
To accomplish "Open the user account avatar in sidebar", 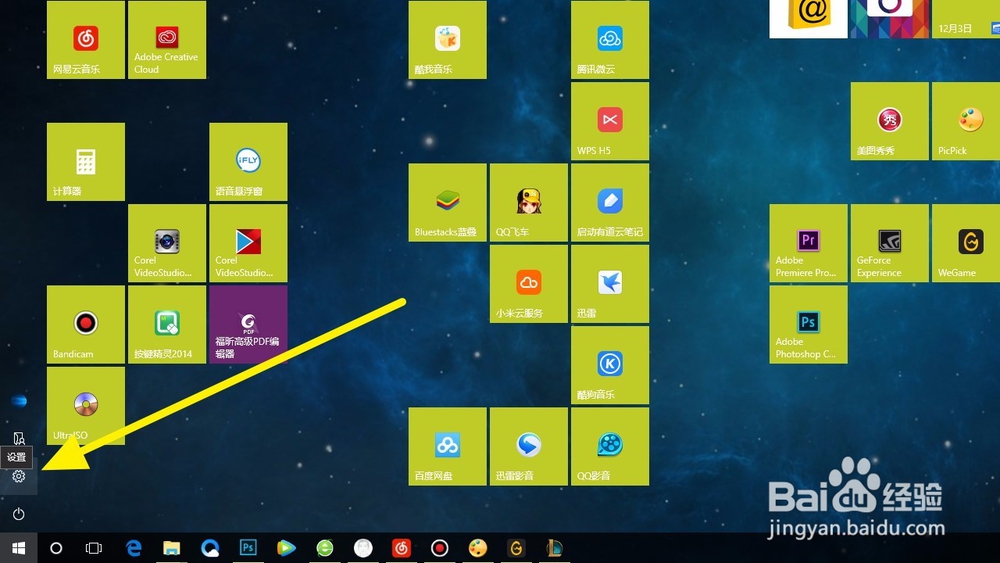I will [x=19, y=400].
